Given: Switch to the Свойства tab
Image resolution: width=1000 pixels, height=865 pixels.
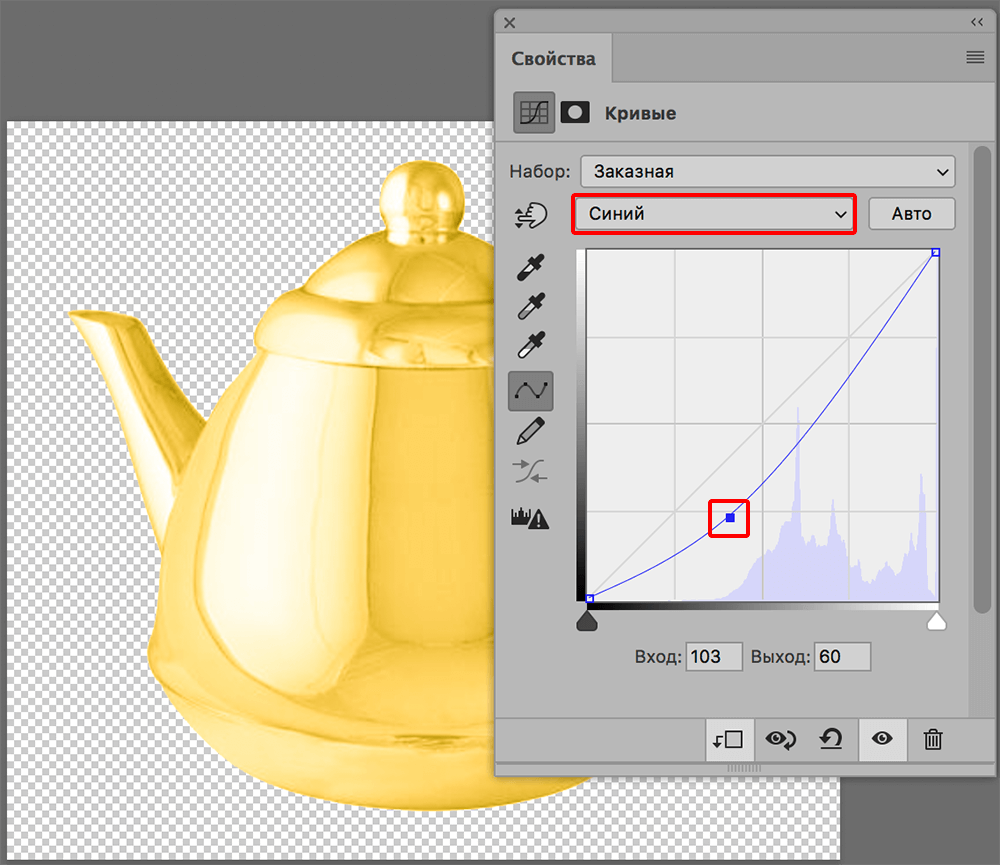Looking at the screenshot, I should (553, 59).
